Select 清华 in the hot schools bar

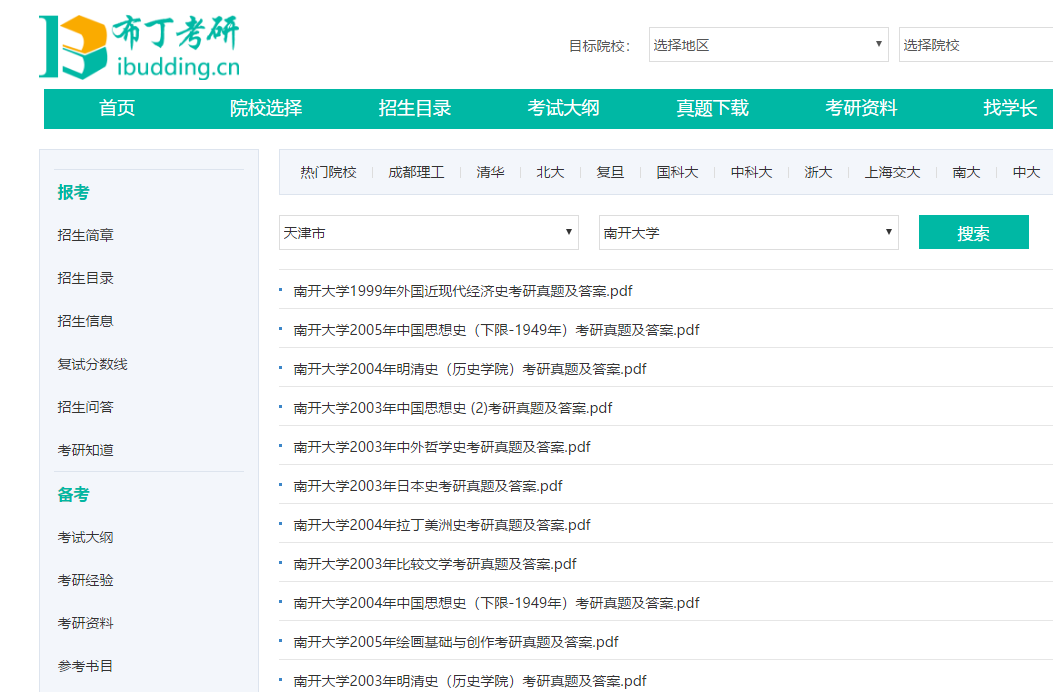490,173
